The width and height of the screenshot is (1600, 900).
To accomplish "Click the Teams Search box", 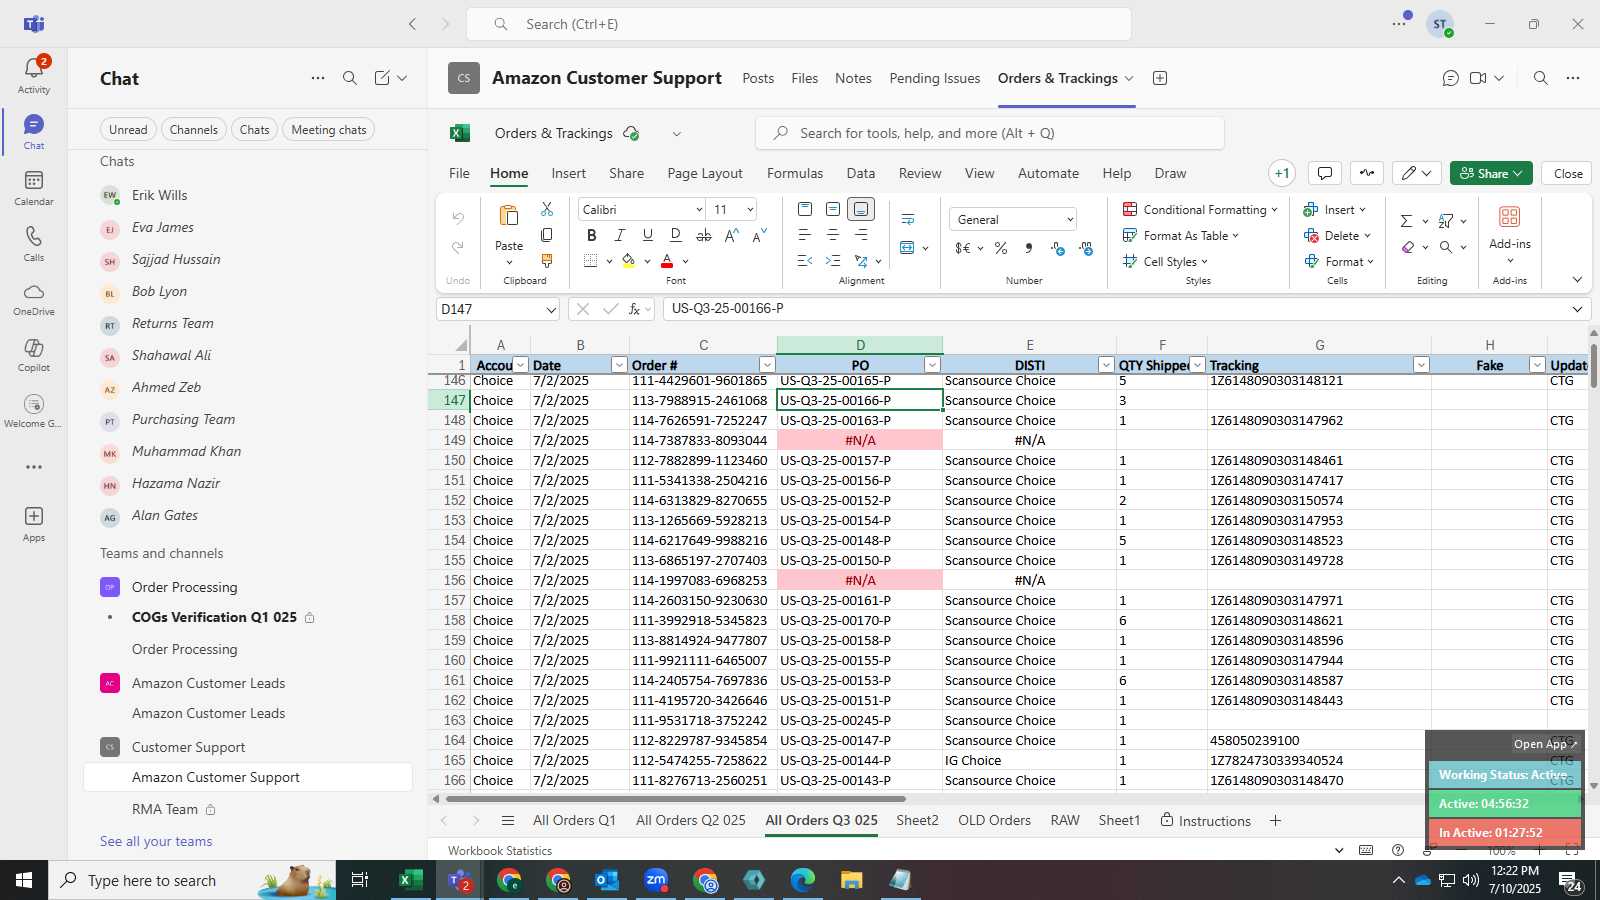I will tap(799, 24).
